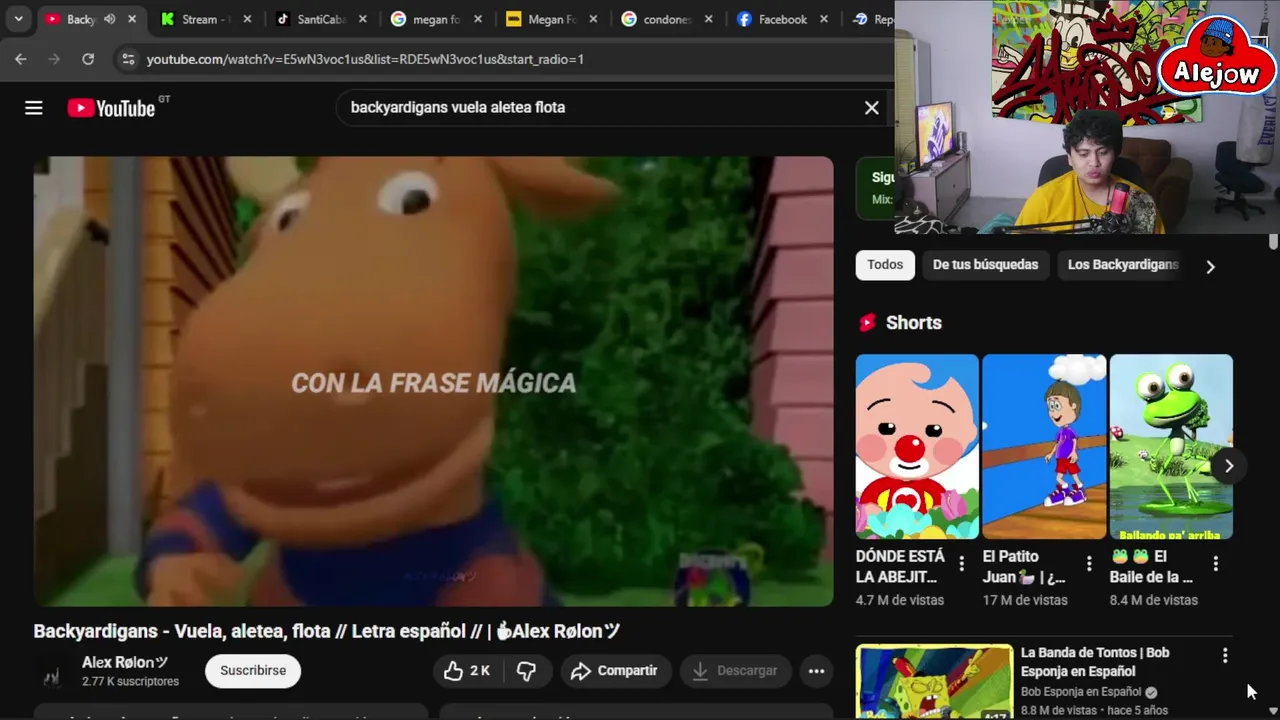Click the Descargar download button
Screen dimensions: 1280x720
735,671
